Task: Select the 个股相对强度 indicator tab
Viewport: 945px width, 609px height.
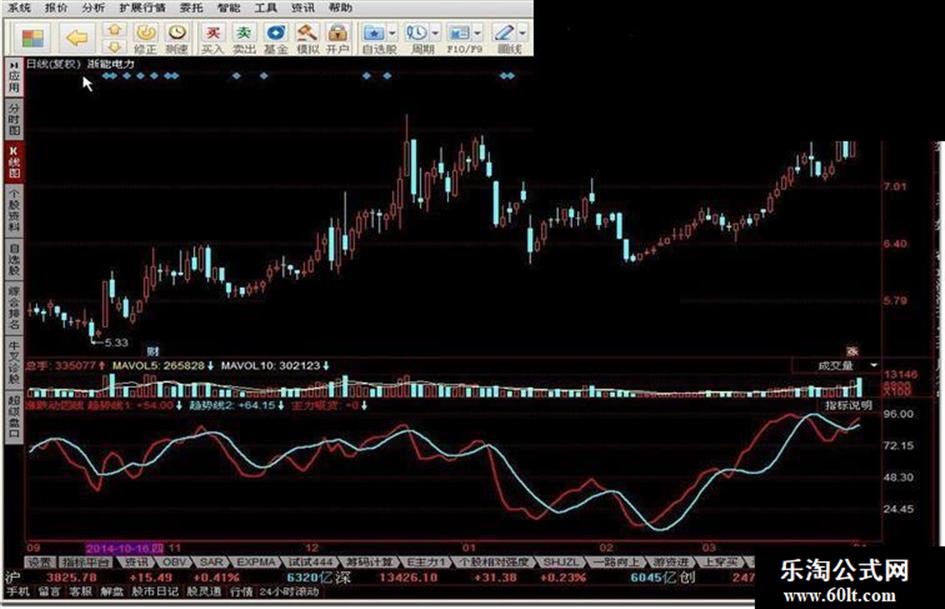Action: (x=494, y=562)
